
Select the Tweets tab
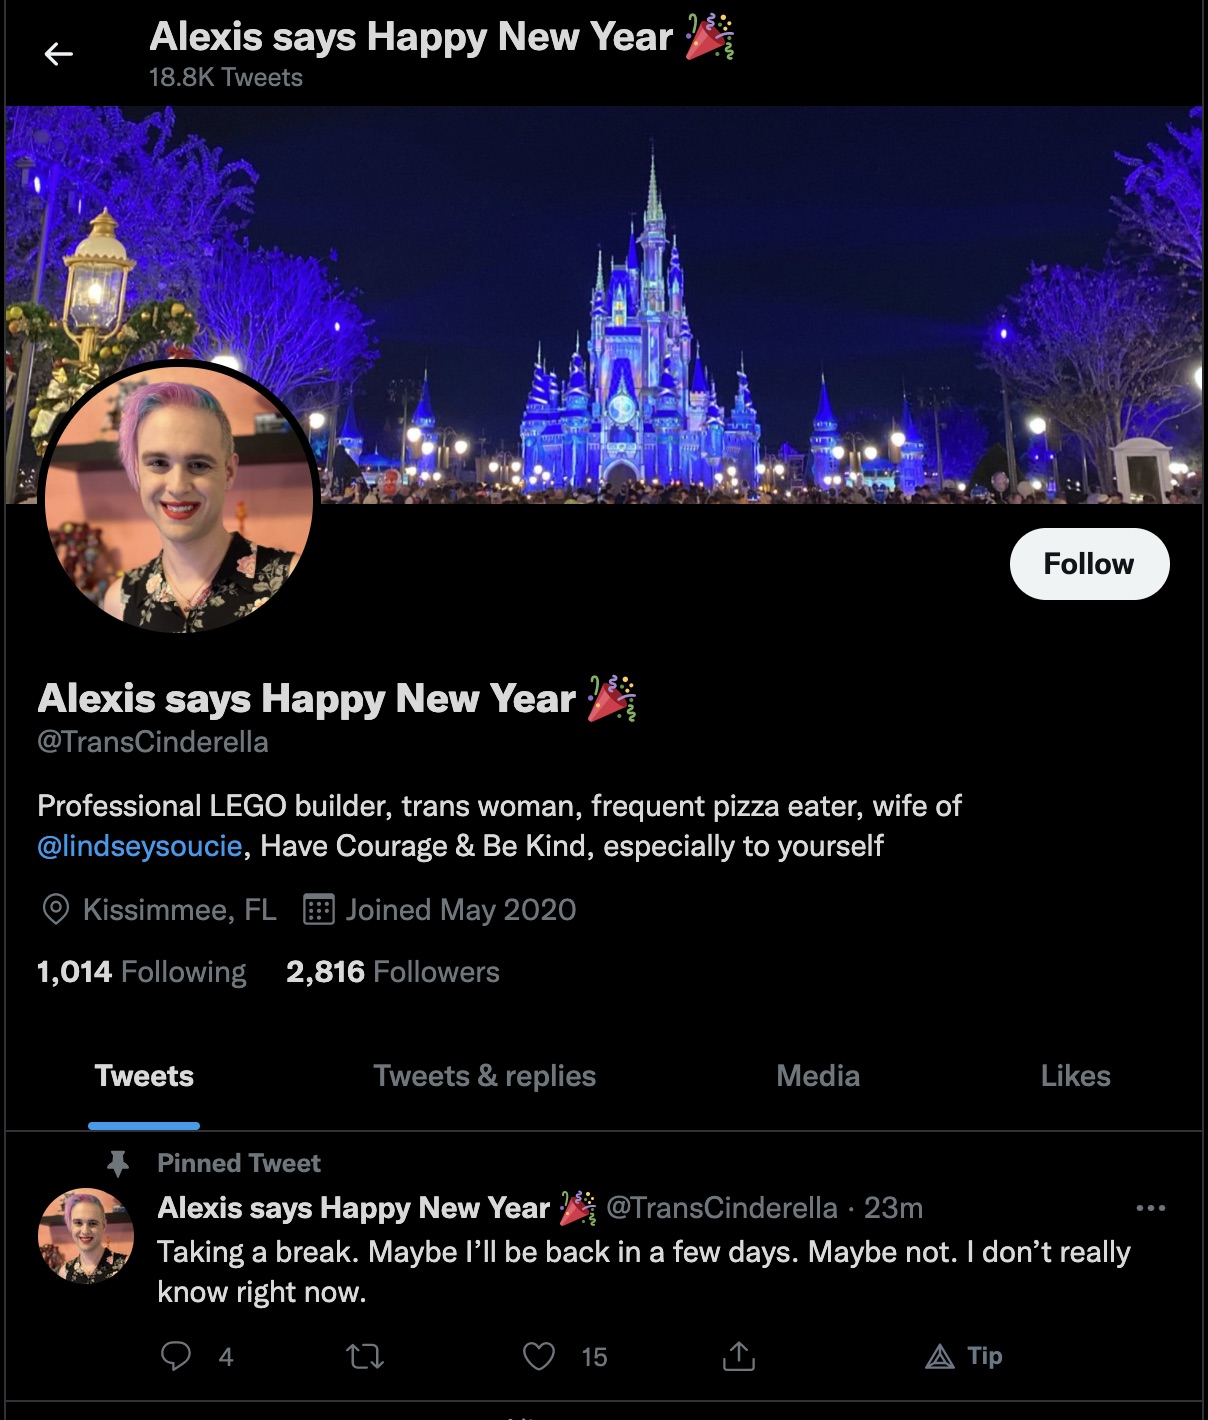pyautogui.click(x=144, y=1076)
